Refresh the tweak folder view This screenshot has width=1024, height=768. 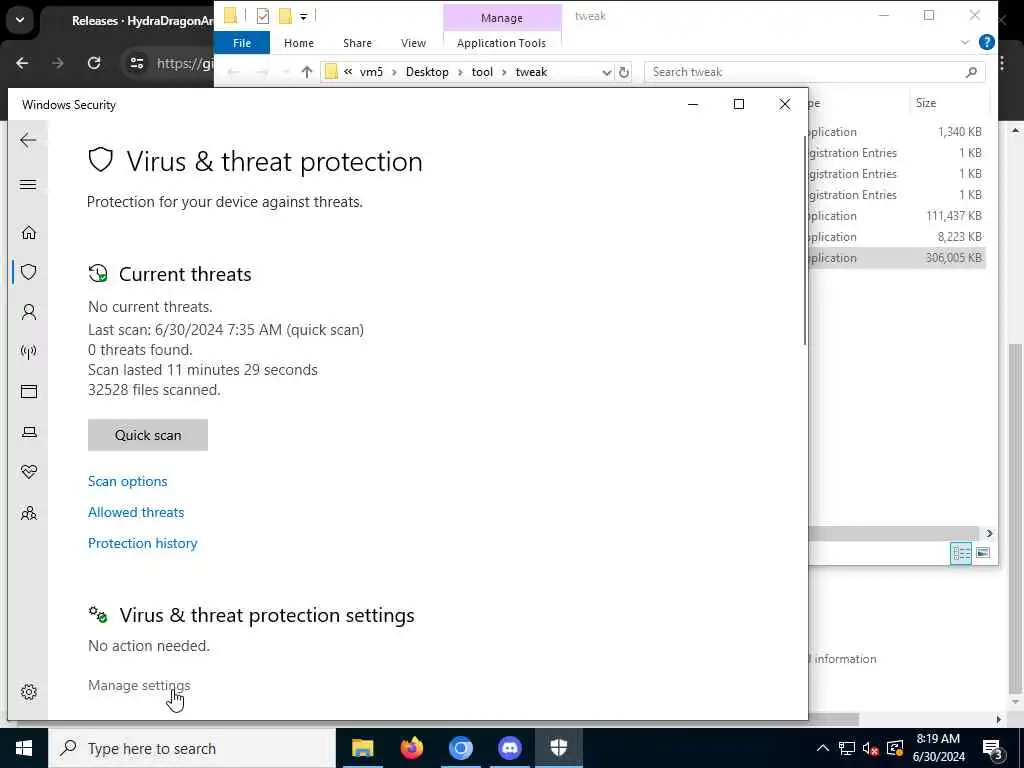(624, 72)
